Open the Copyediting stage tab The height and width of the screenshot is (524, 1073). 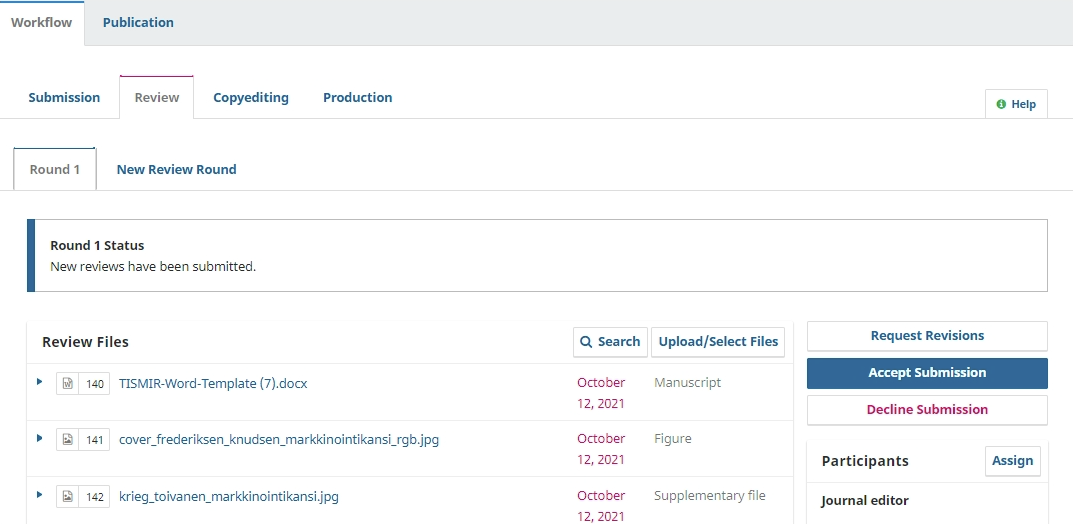click(x=251, y=97)
